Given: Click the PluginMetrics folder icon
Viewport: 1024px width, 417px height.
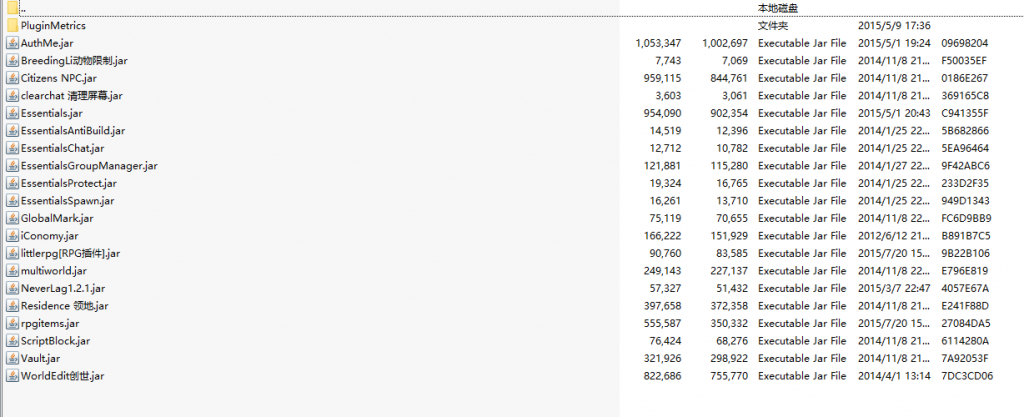Looking at the screenshot, I should click(12, 25).
